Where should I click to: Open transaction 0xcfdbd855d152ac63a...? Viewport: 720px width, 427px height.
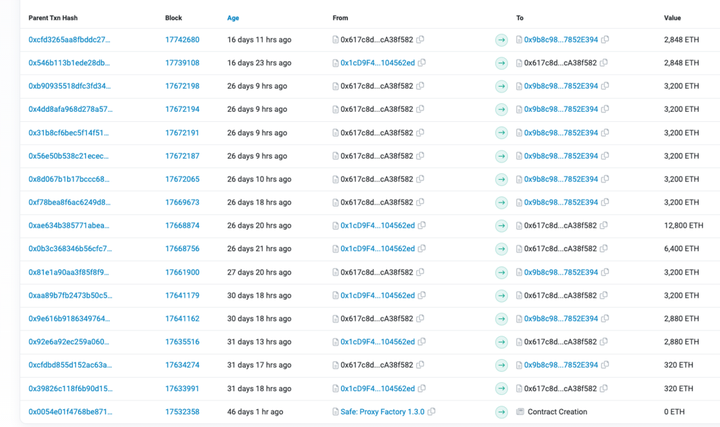(70, 365)
